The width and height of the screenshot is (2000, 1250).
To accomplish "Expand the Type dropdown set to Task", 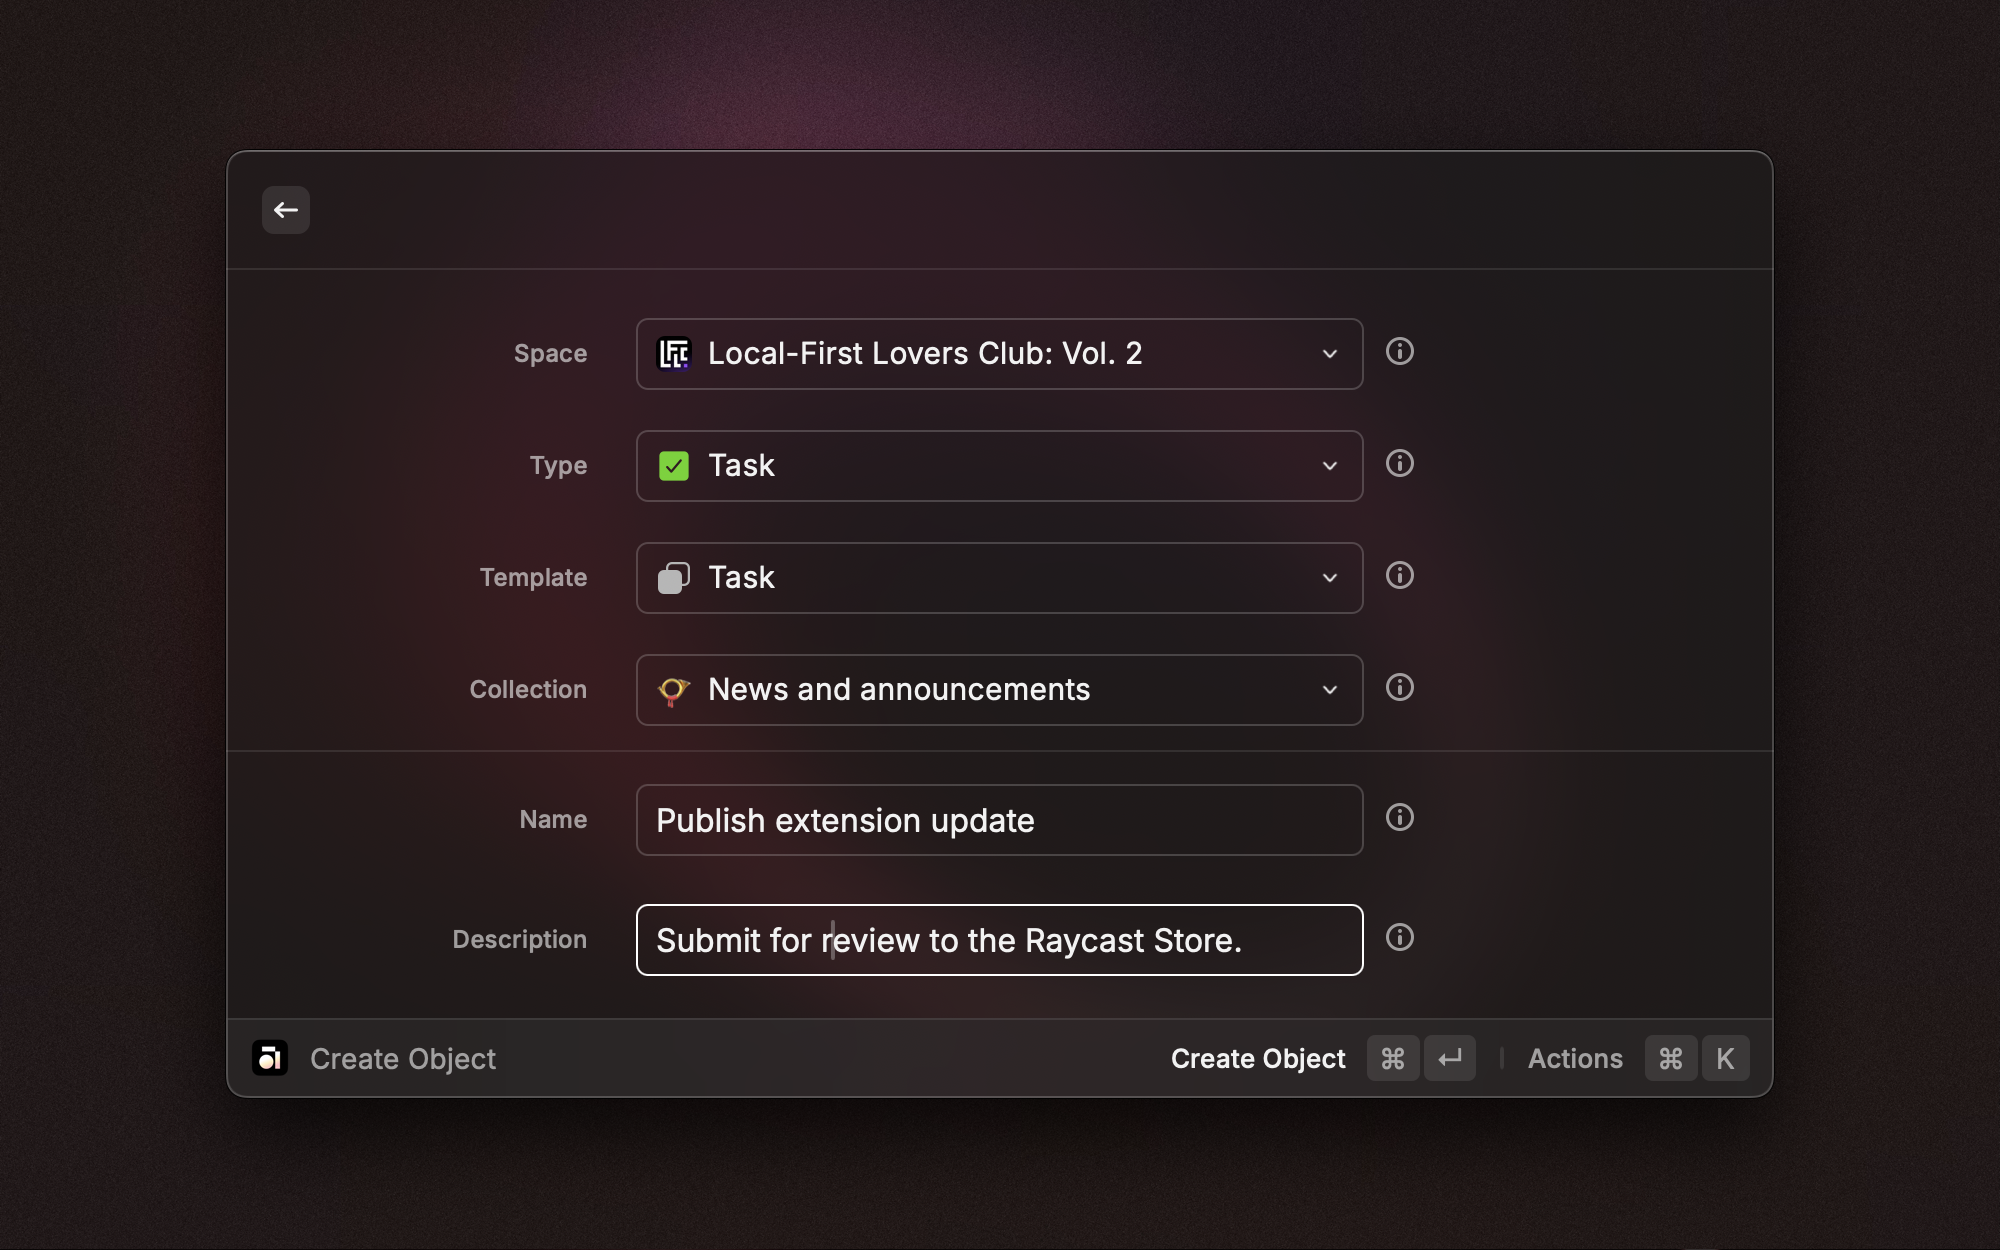I will [x=1329, y=466].
